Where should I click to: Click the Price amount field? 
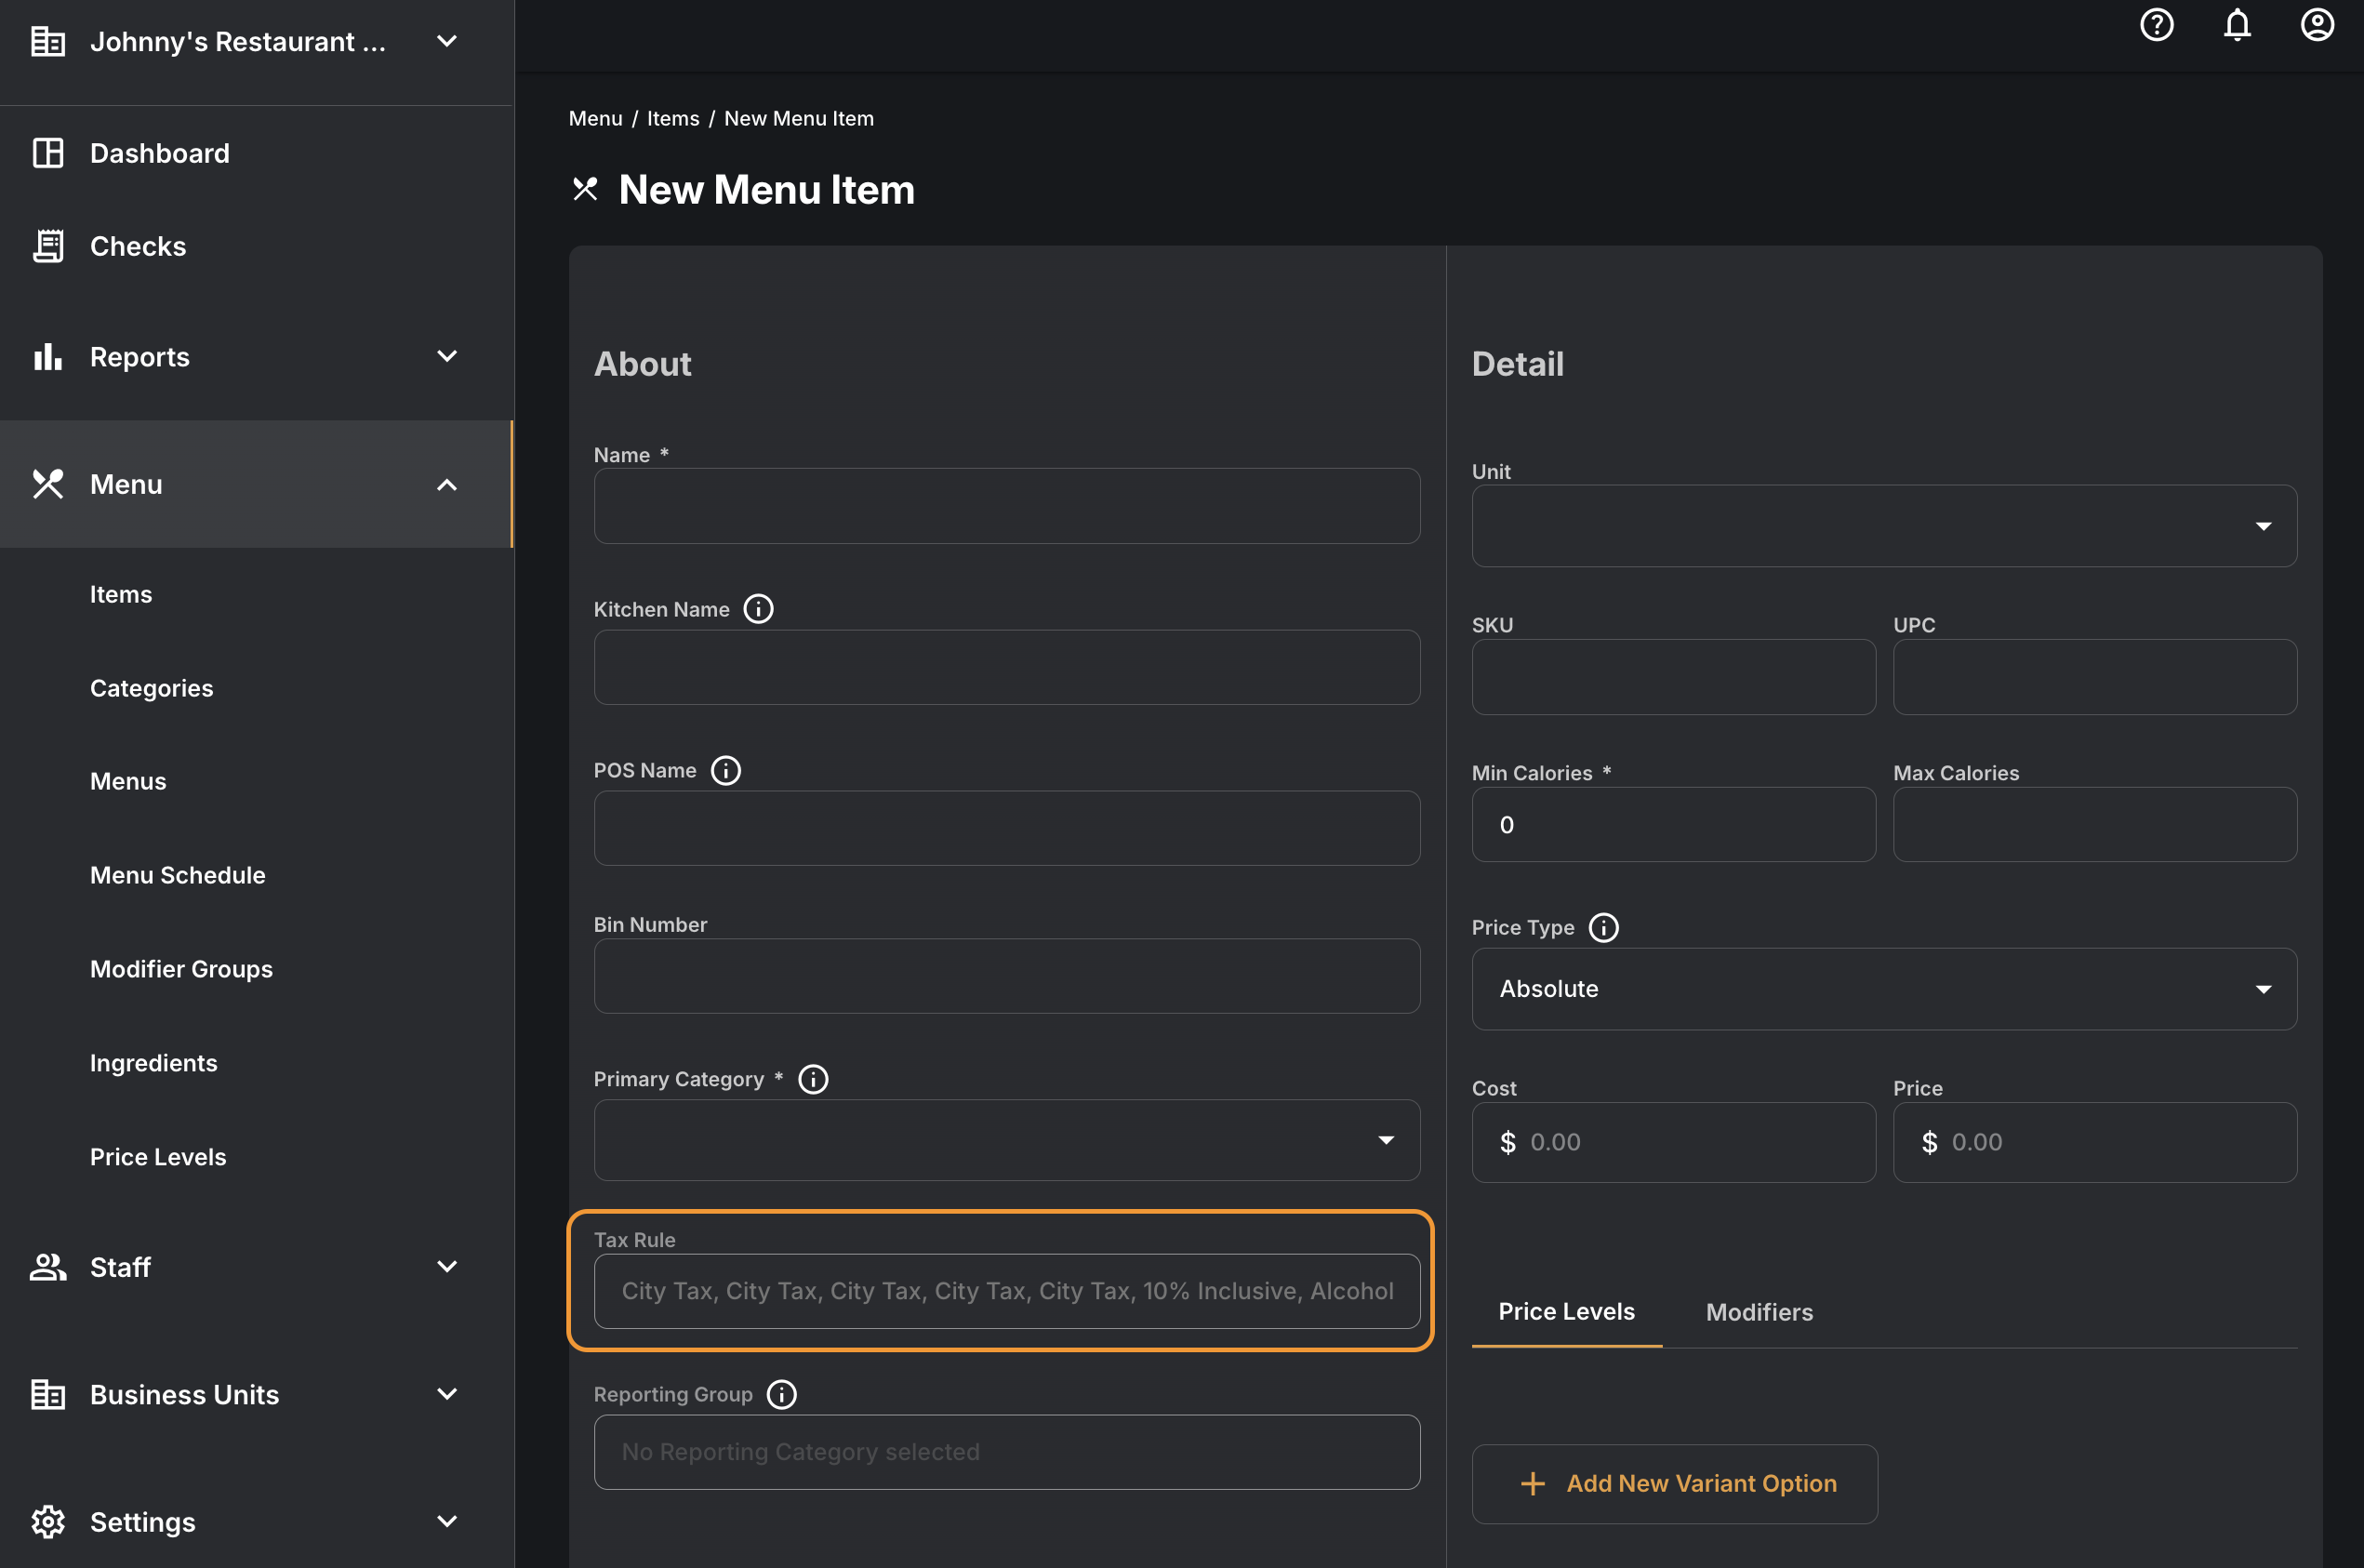click(2095, 1142)
